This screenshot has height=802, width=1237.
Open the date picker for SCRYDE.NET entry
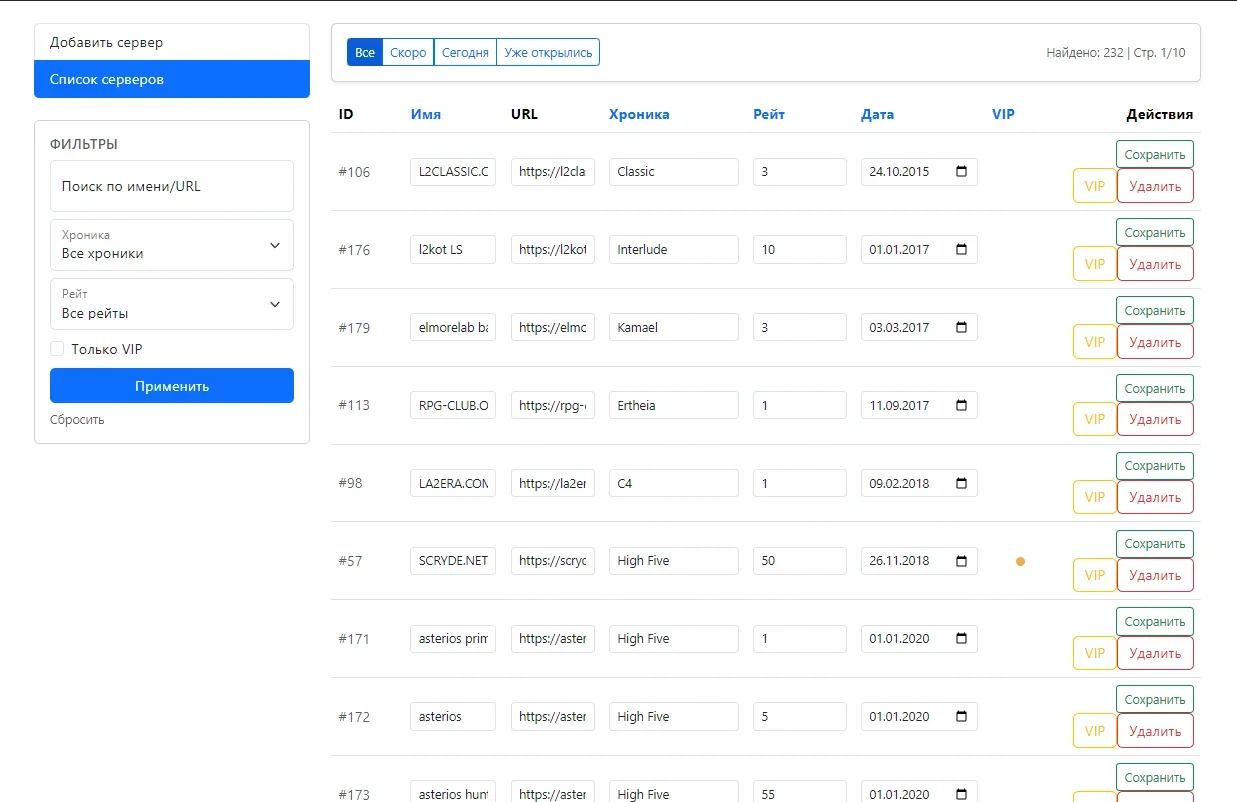[x=961, y=561]
